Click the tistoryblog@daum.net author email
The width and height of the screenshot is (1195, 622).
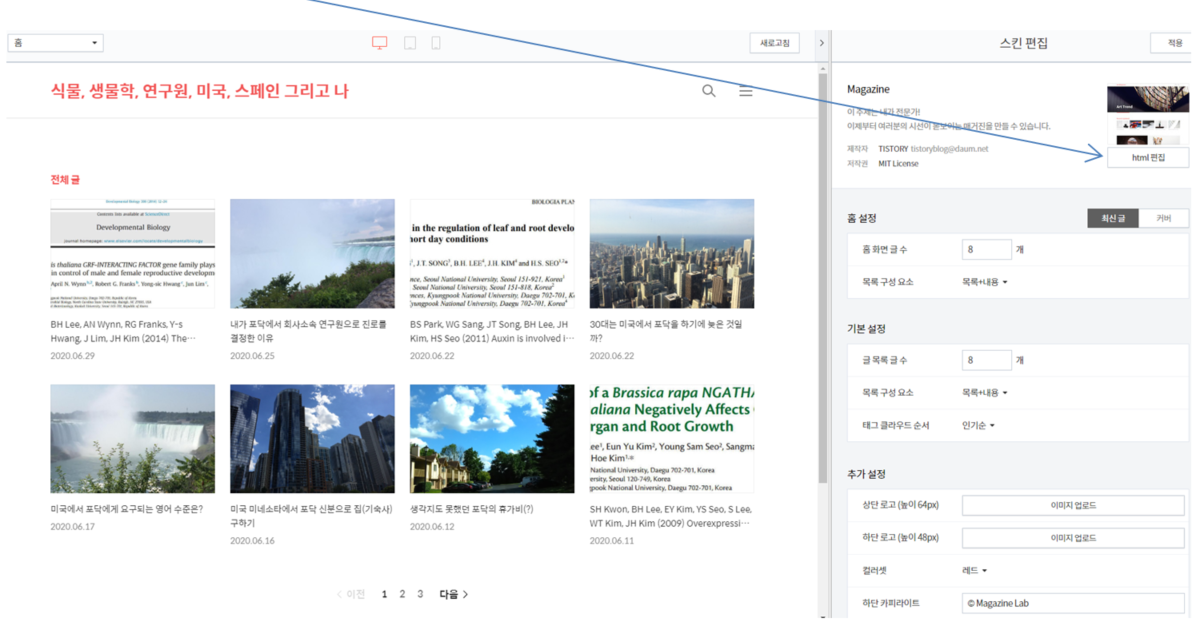pos(949,149)
